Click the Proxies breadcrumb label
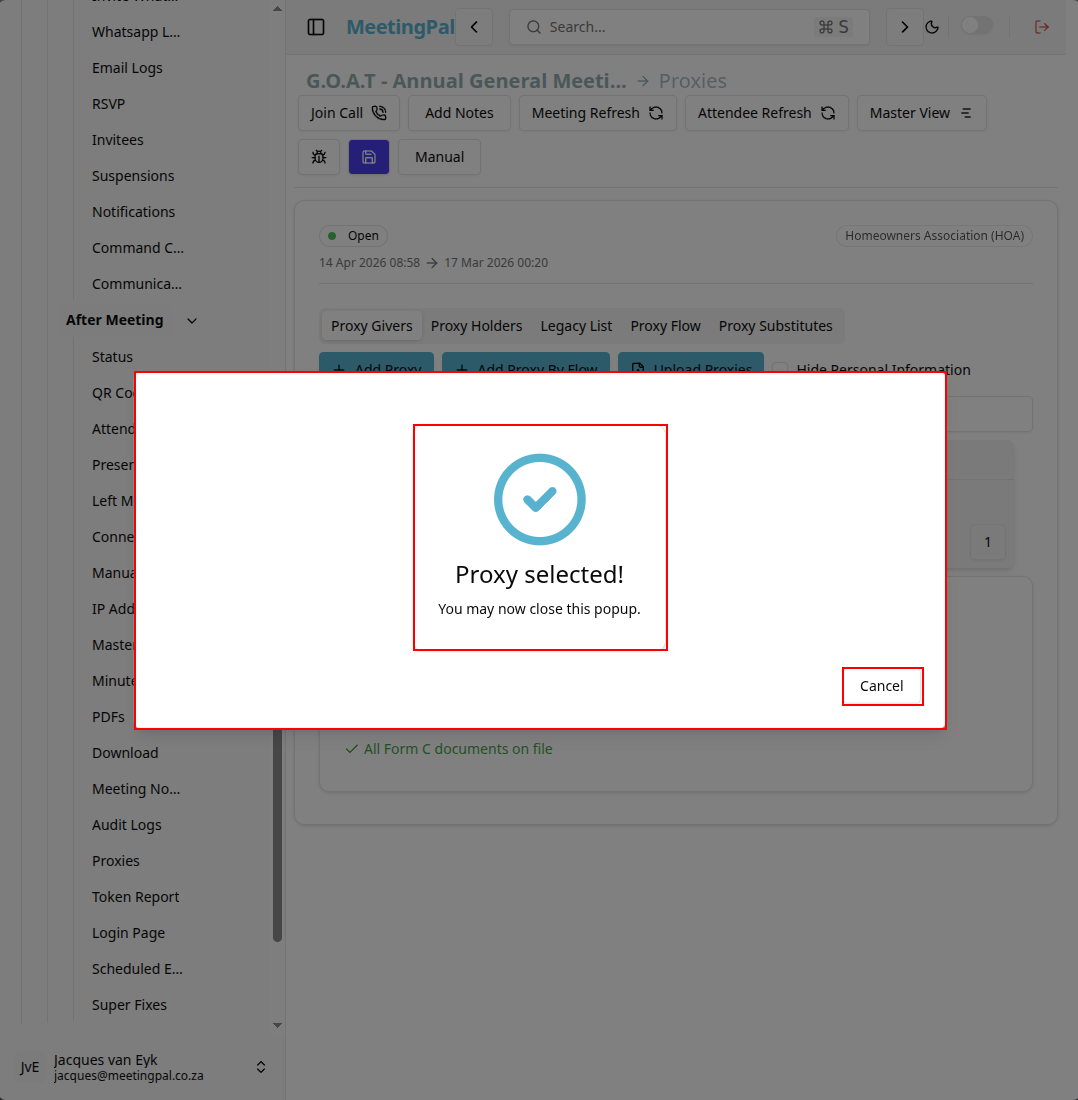This screenshot has width=1078, height=1100. click(x=692, y=81)
